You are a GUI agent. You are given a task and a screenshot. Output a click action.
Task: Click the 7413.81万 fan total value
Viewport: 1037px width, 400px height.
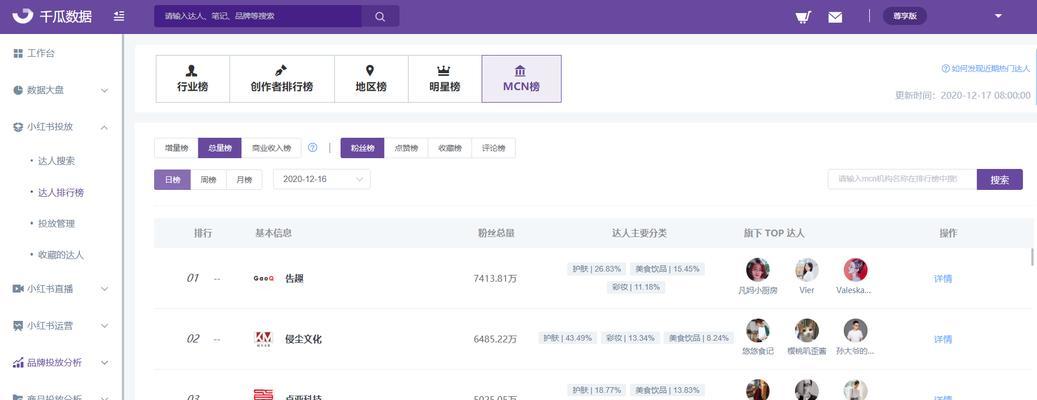[x=495, y=279]
